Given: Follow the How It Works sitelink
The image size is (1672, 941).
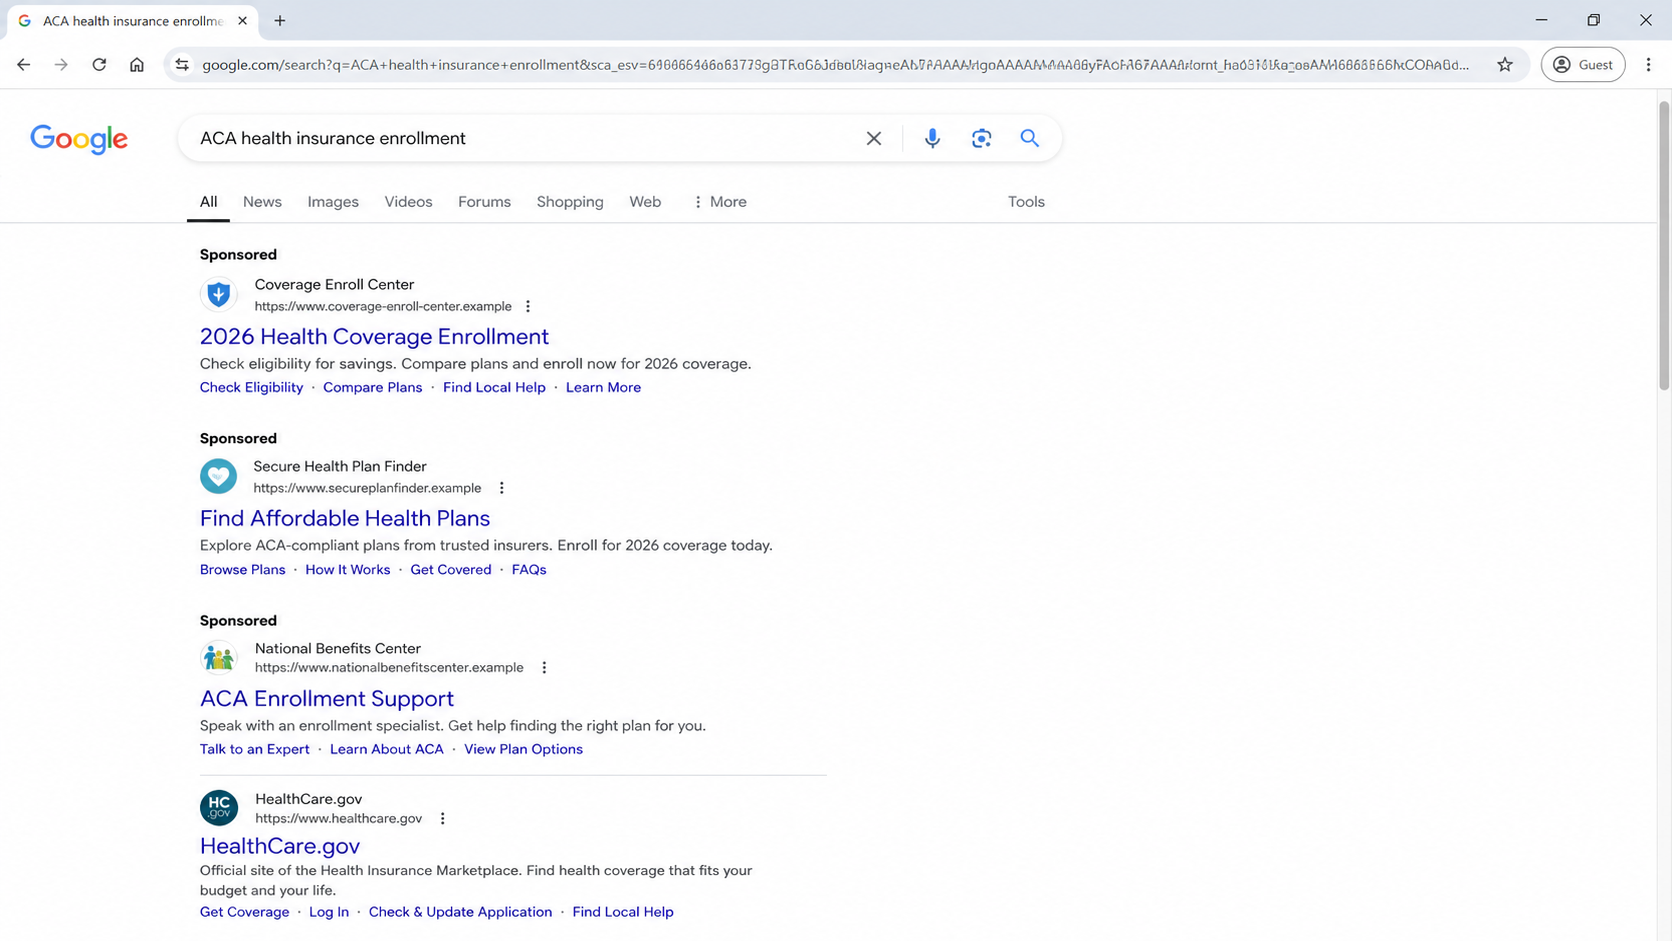Looking at the screenshot, I should tap(348, 570).
